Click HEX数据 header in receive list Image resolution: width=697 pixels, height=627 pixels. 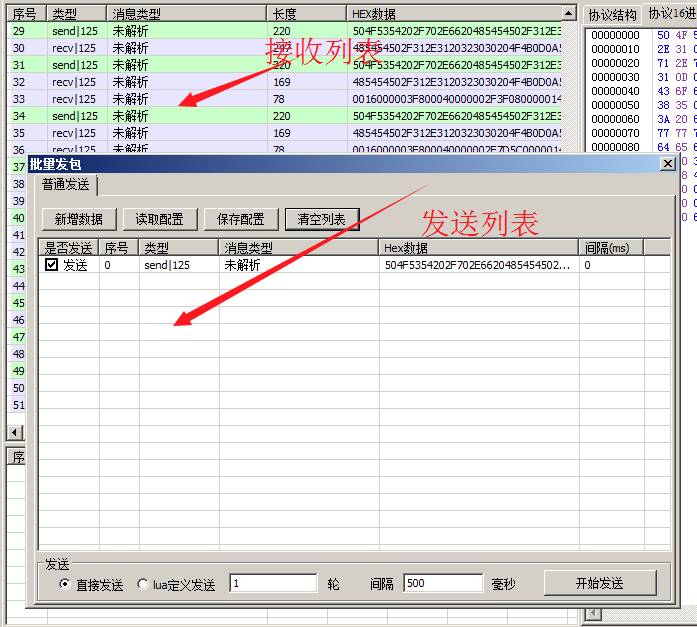tap(454, 14)
